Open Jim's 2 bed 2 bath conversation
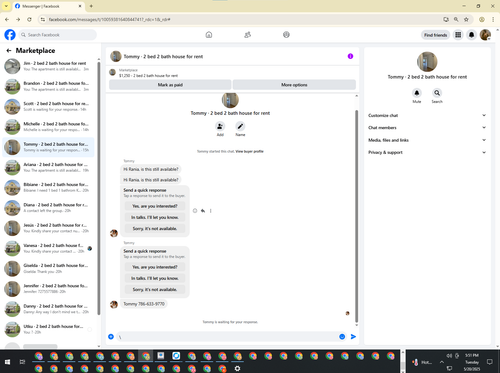500x373 pixels. click(x=48, y=66)
